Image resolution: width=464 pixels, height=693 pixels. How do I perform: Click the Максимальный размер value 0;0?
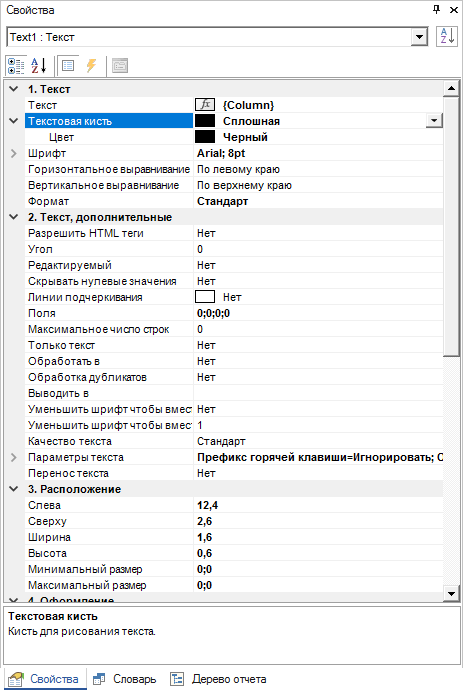coord(204,585)
